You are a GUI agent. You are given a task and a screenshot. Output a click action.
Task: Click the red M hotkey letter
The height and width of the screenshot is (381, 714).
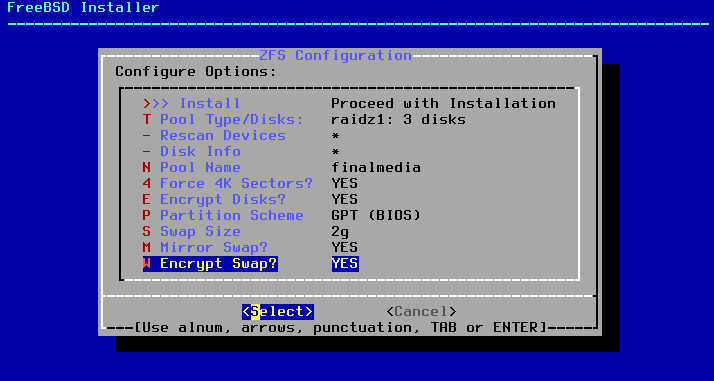tap(147, 247)
